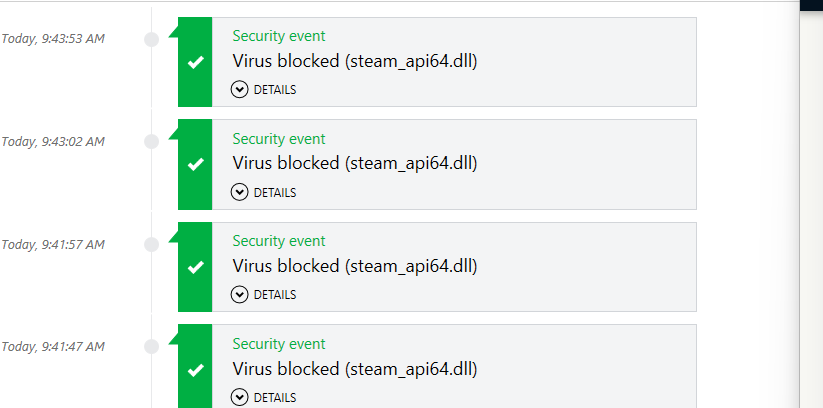Click the 'Today, 9:43:02 AM' timestamp
Screen dimensions: 823x408
tap(53, 142)
